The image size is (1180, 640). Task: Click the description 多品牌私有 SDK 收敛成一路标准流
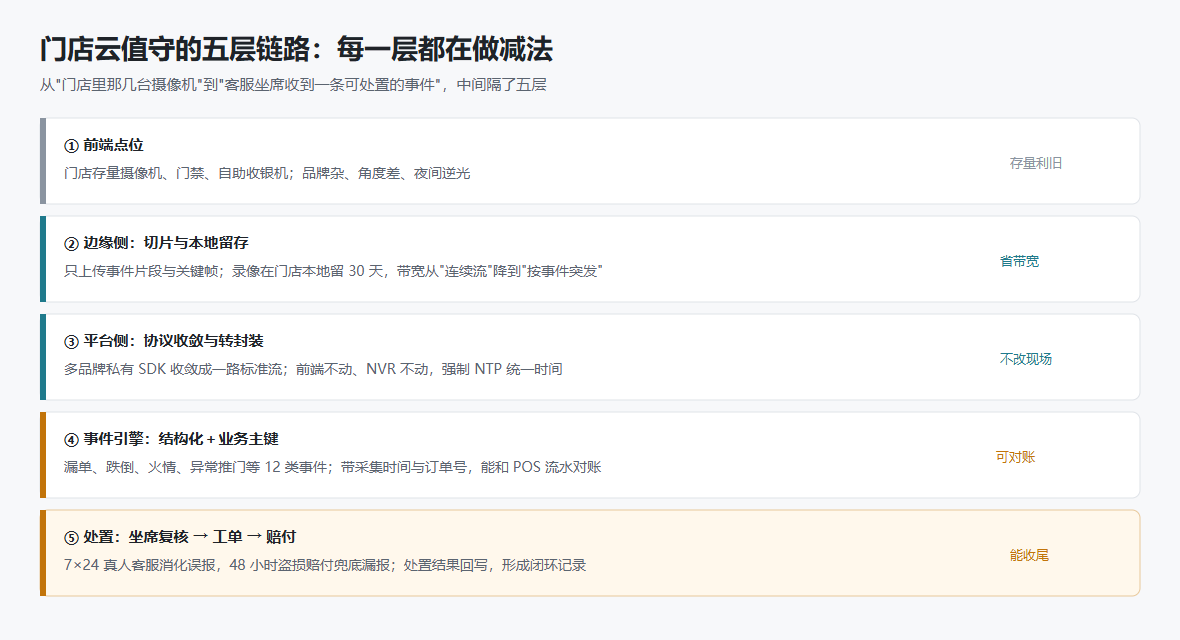(x=313, y=369)
